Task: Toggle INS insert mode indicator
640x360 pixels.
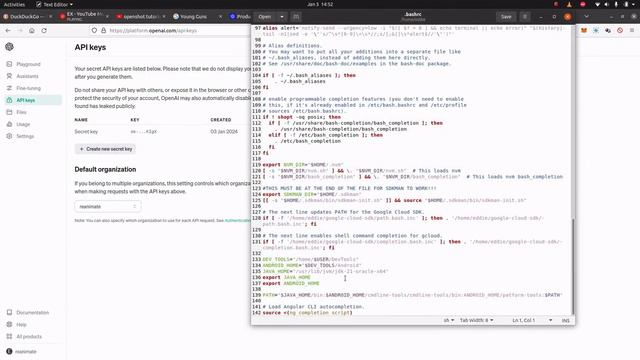Action: coord(565,320)
